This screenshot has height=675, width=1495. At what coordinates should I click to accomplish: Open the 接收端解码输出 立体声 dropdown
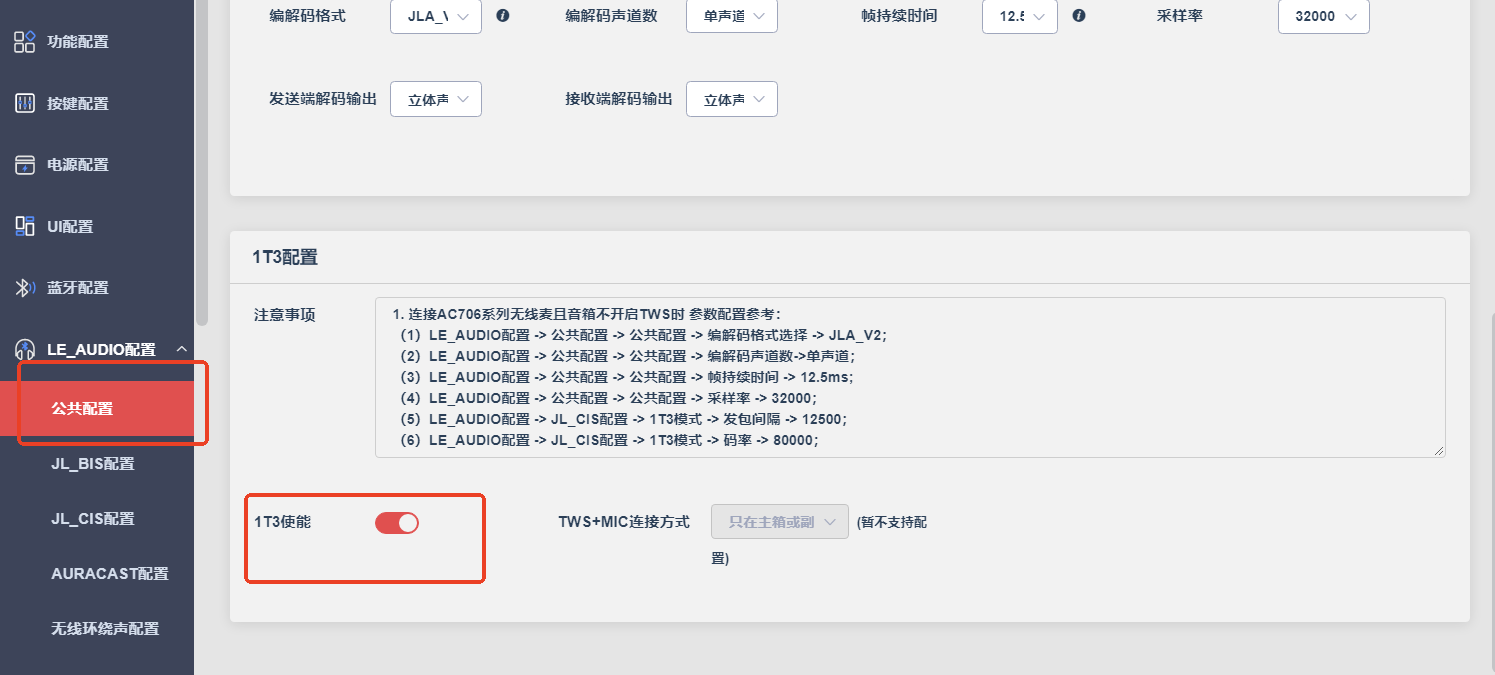(732, 99)
